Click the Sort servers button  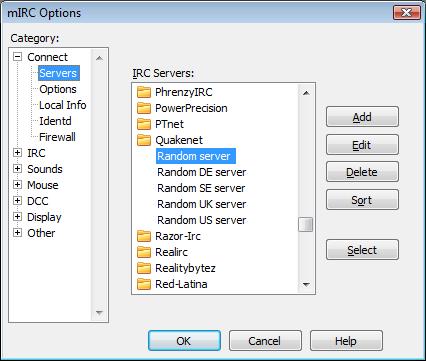[362, 200]
